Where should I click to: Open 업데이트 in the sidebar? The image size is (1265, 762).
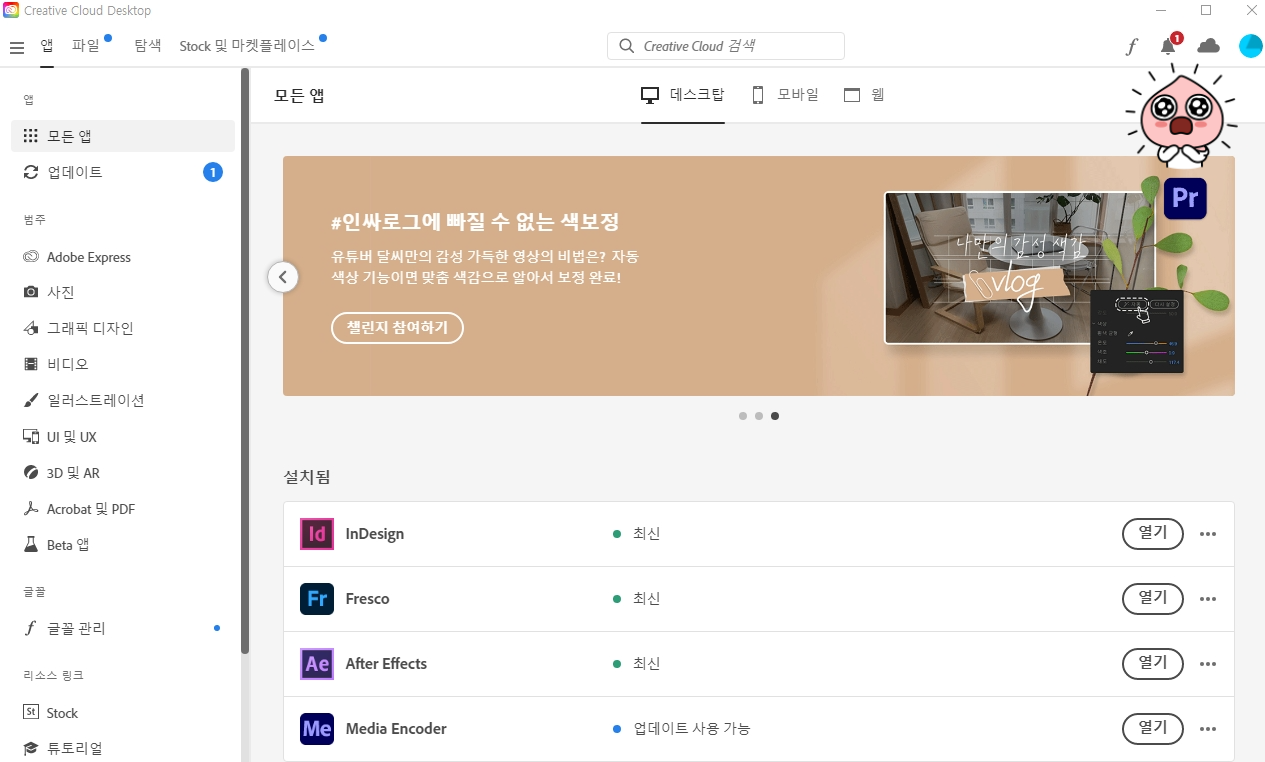(123, 172)
